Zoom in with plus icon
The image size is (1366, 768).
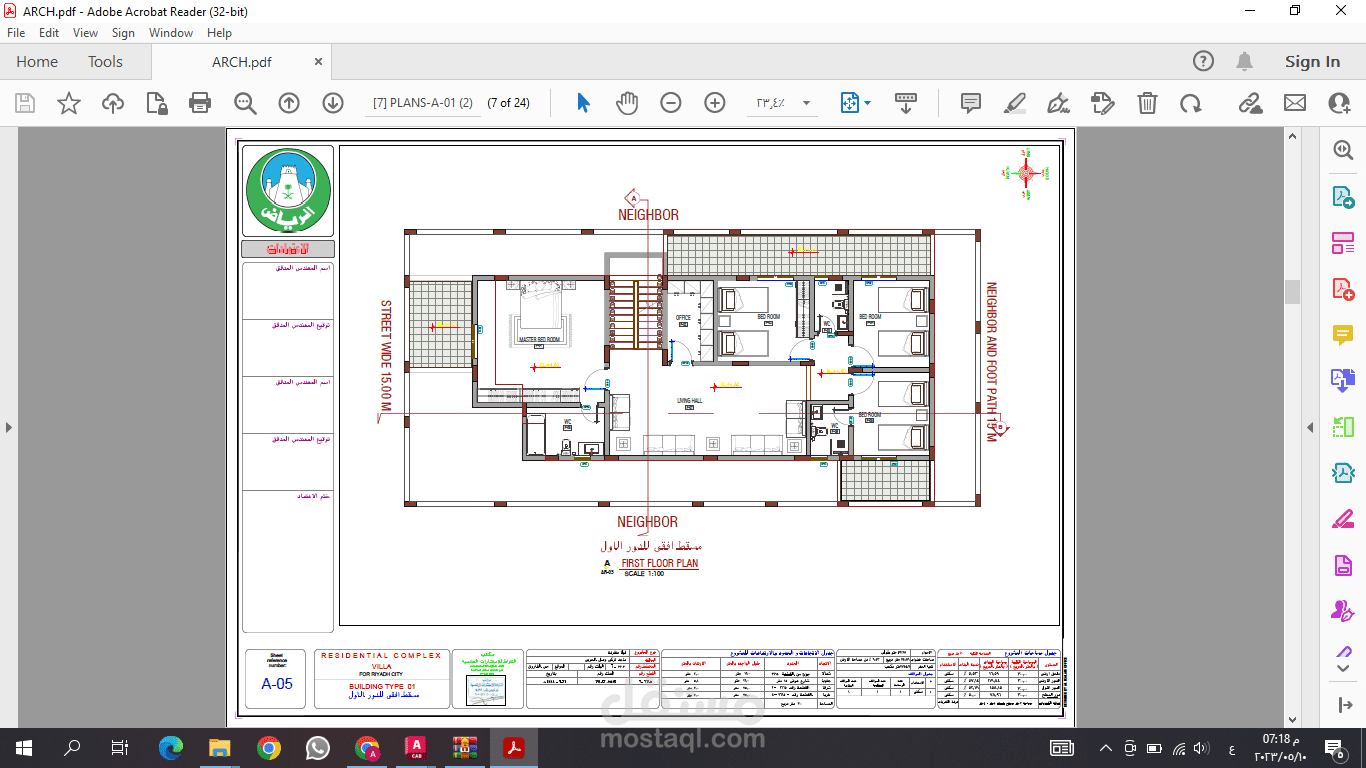715,103
